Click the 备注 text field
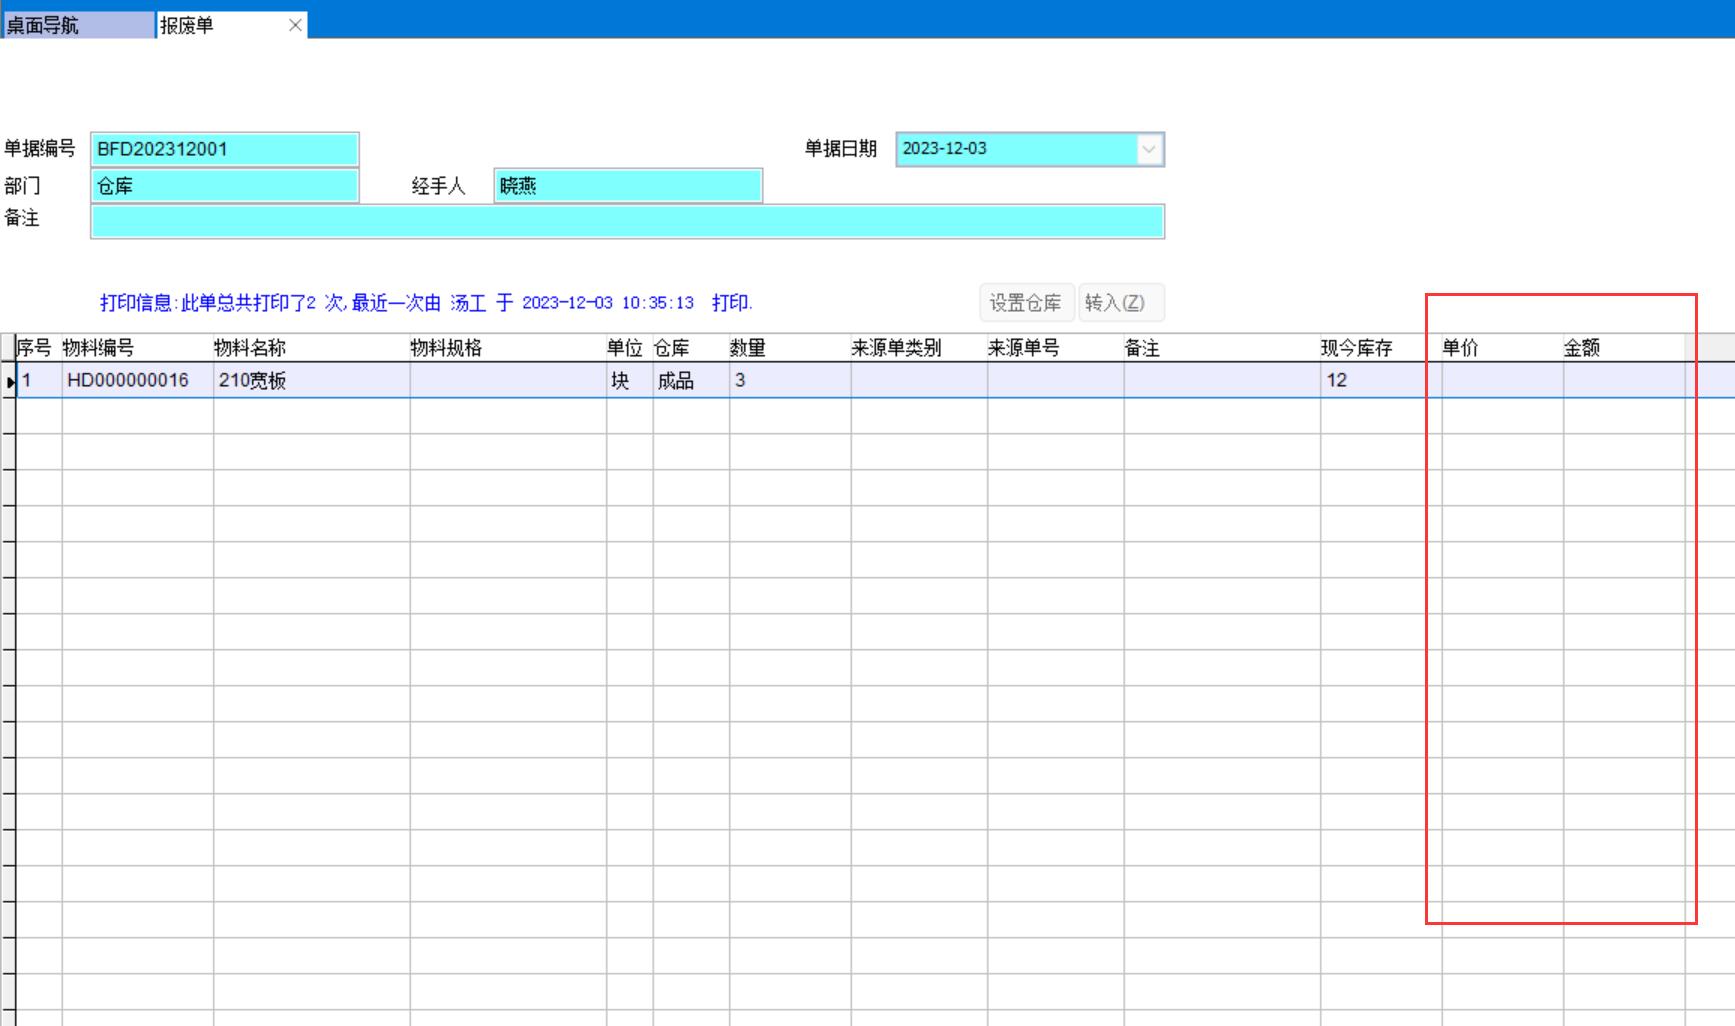1735x1026 pixels. (x=627, y=221)
